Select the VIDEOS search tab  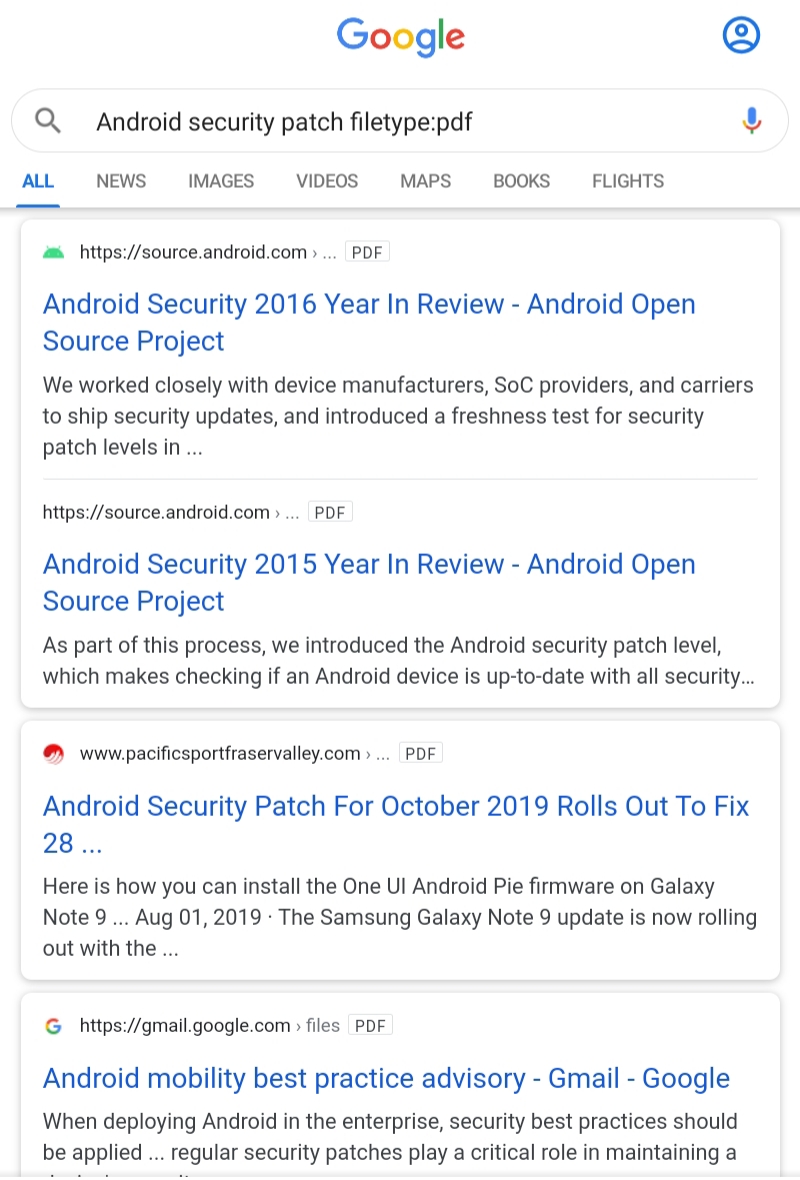tap(326, 181)
